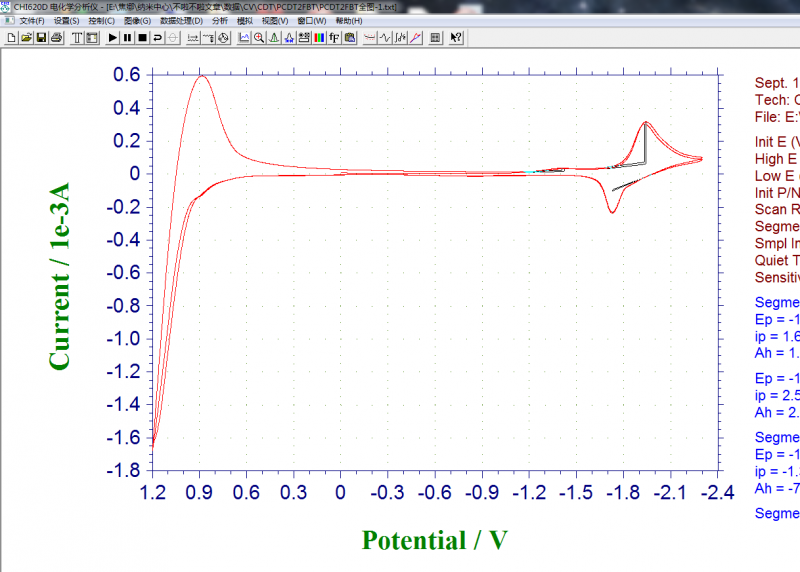Open experiment Parameters dialog icon
The height and width of the screenshot is (572, 800).
tap(92, 38)
